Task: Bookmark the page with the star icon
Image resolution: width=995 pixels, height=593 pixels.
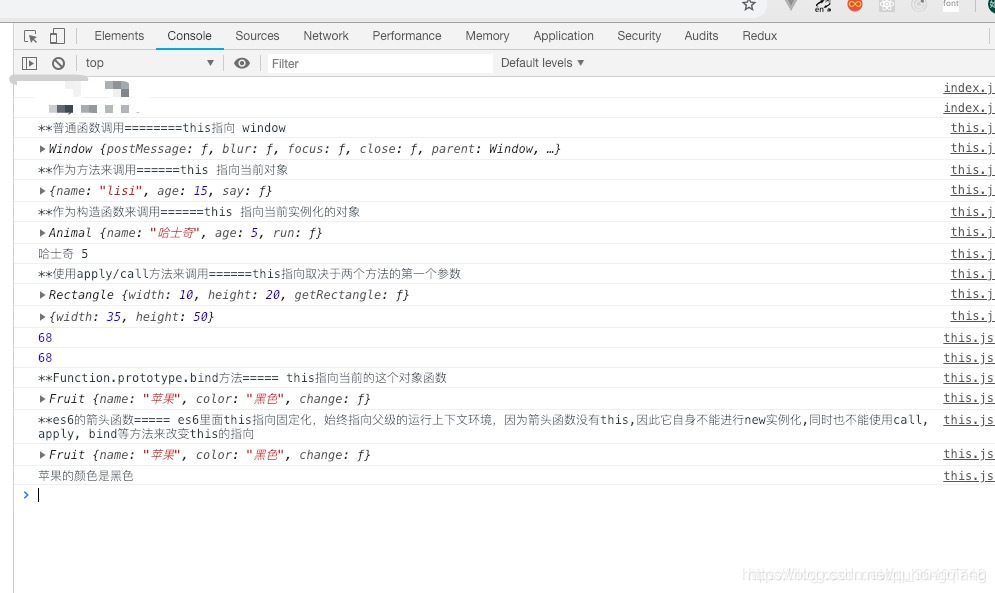Action: [749, 5]
